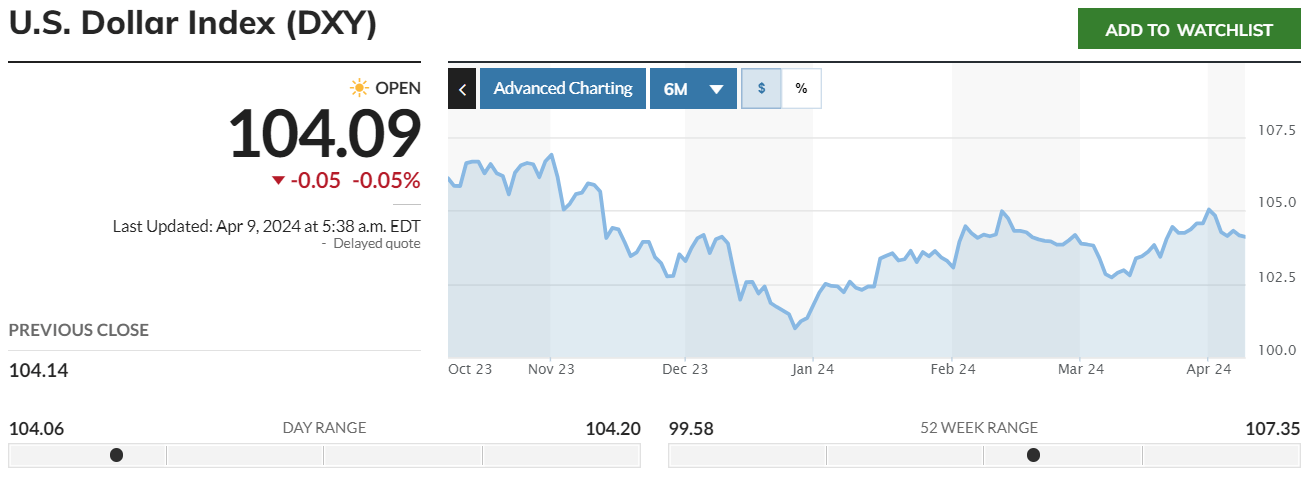Toggle chart to dollar price view
Image resolution: width=1306 pixels, height=478 pixels.
(x=761, y=88)
